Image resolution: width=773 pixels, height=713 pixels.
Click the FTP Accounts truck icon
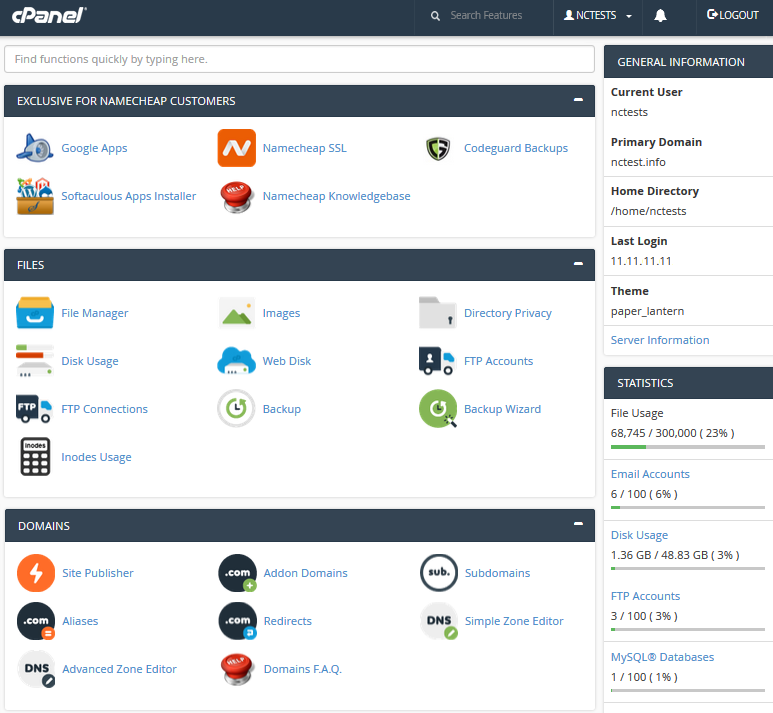click(x=437, y=361)
